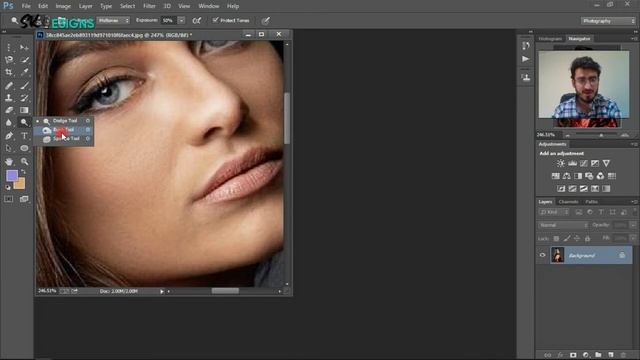Screen dimensions: 640x360
Task: Toggle Quick Mask mode
Action: click(x=9, y=199)
